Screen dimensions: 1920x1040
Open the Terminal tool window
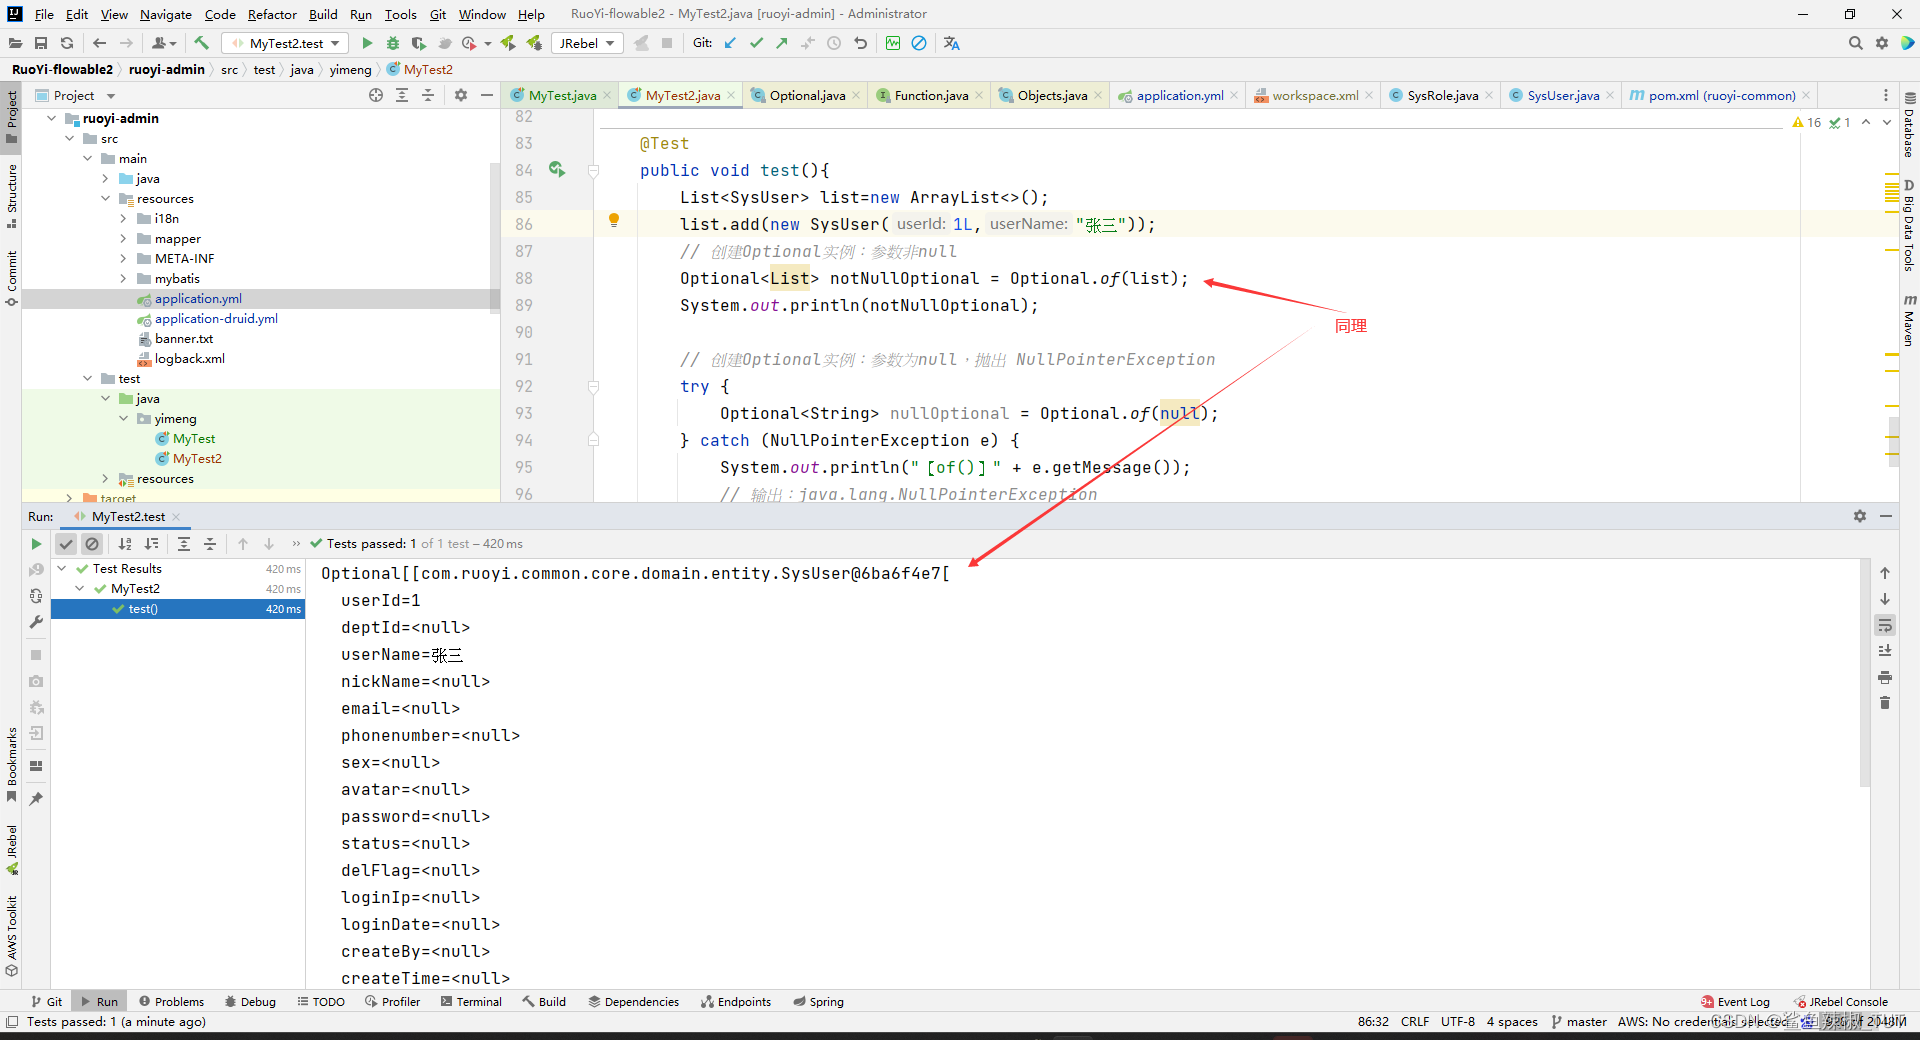(471, 1001)
